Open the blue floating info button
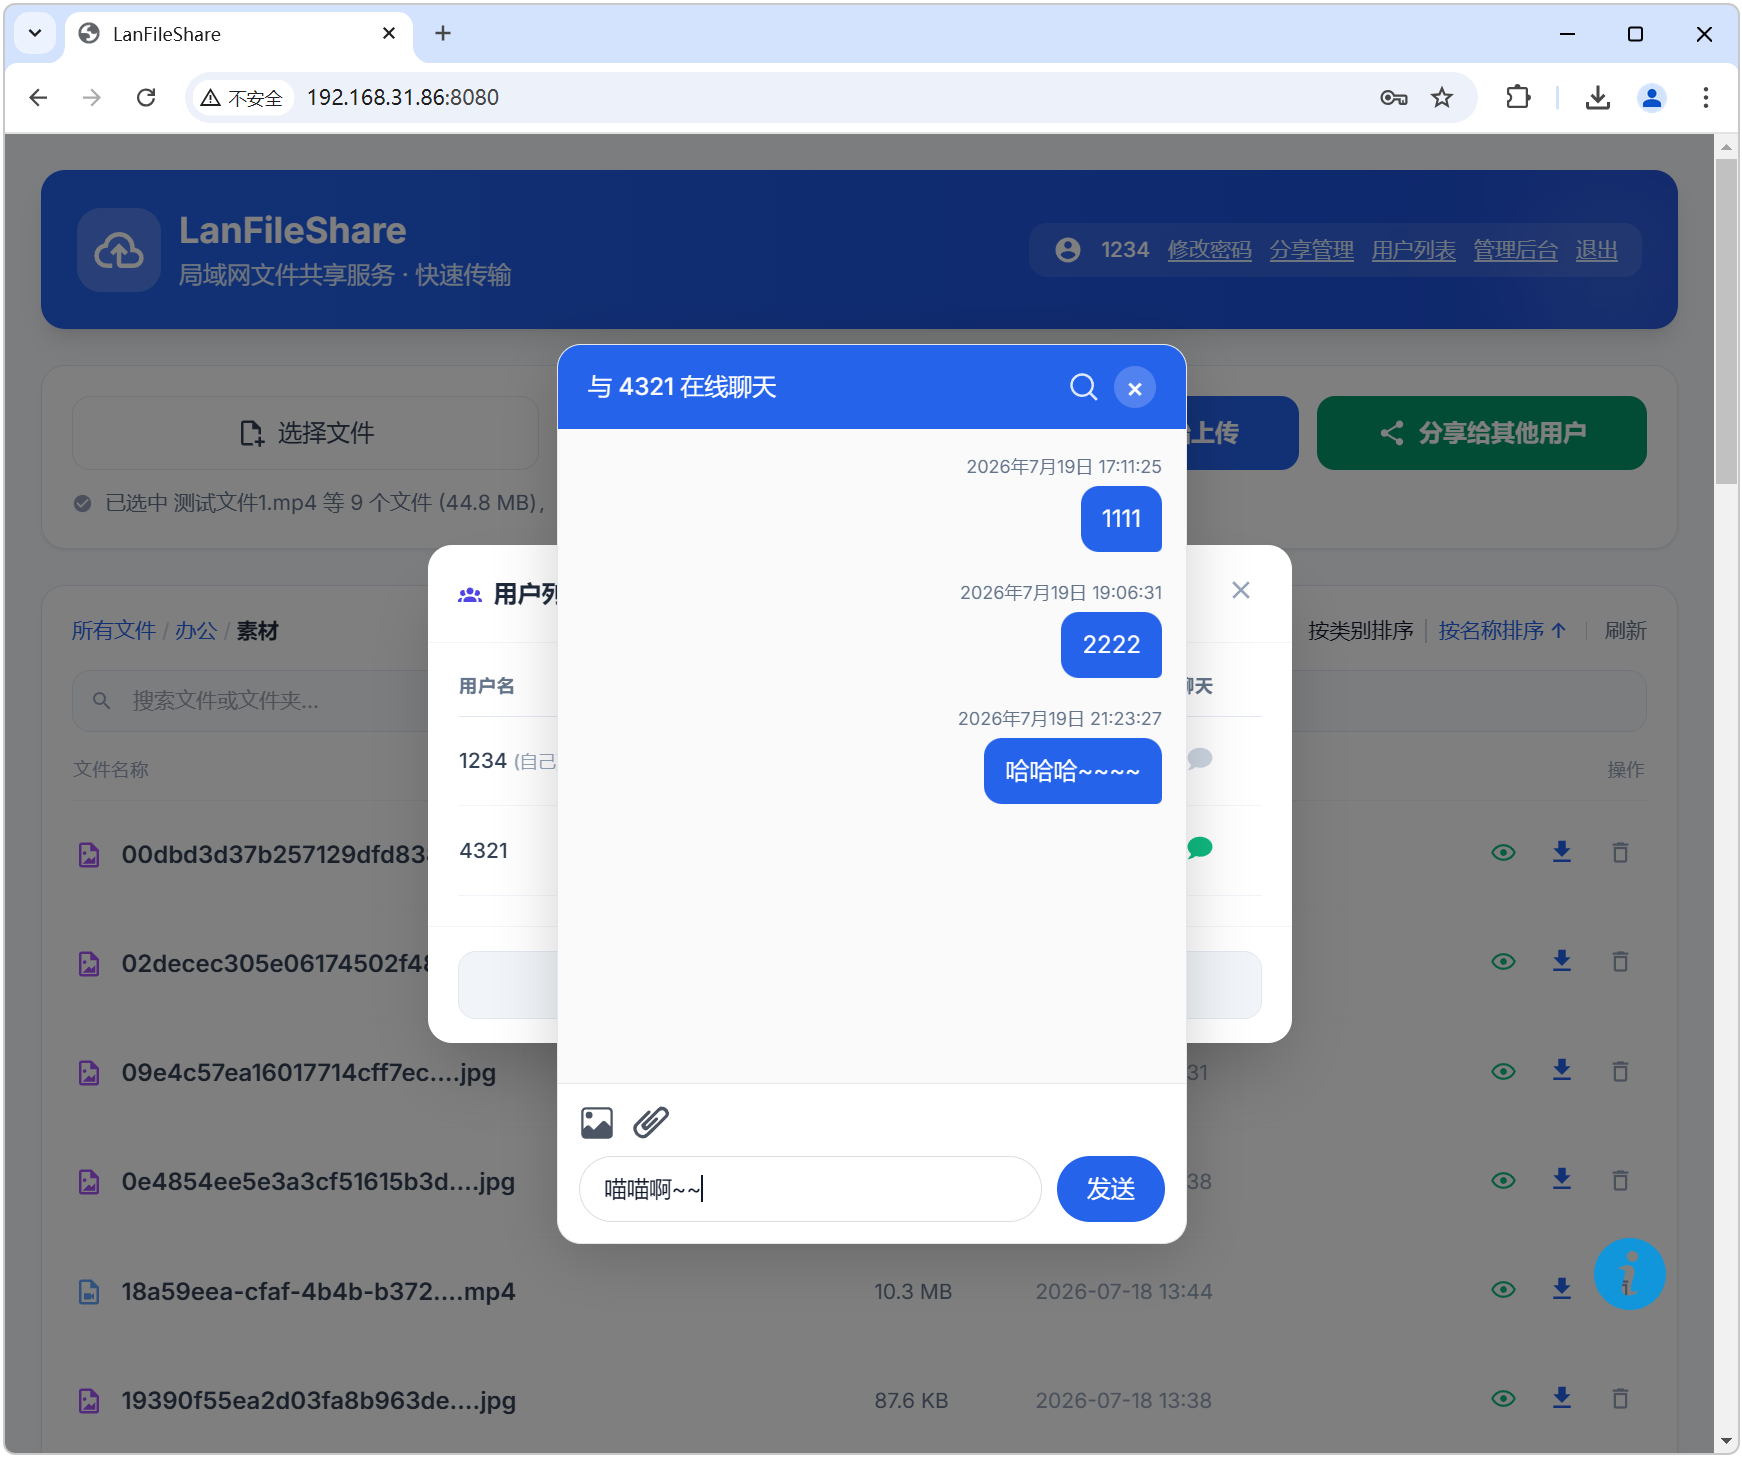 pos(1629,1274)
